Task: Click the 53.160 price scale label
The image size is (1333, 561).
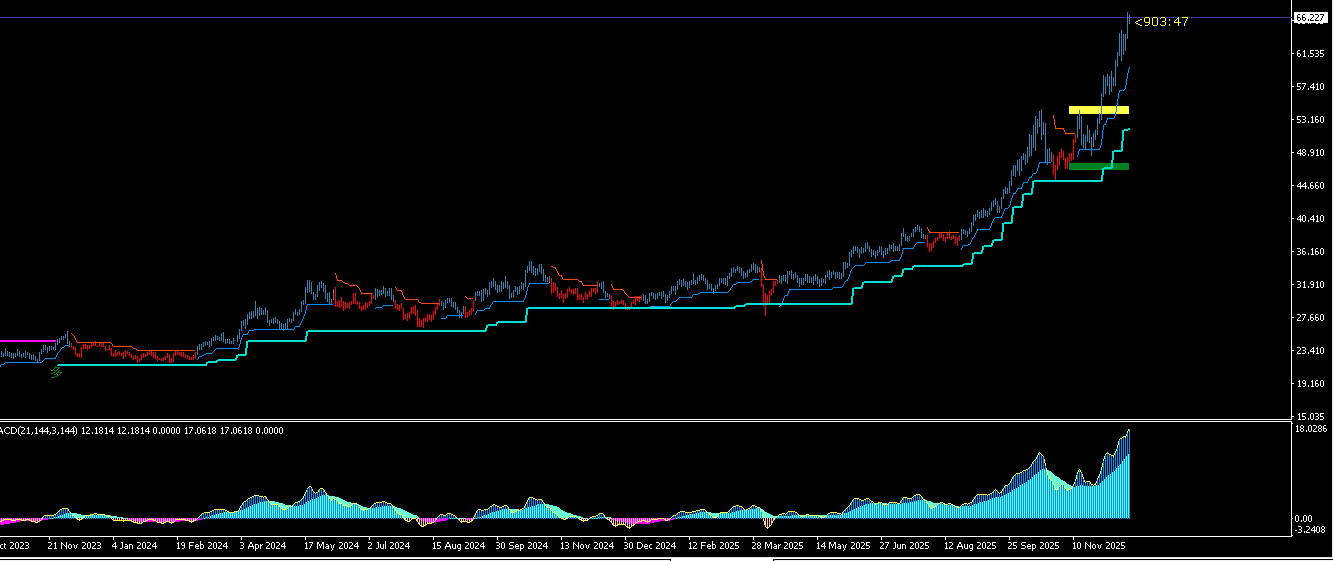Action: pos(1309,120)
